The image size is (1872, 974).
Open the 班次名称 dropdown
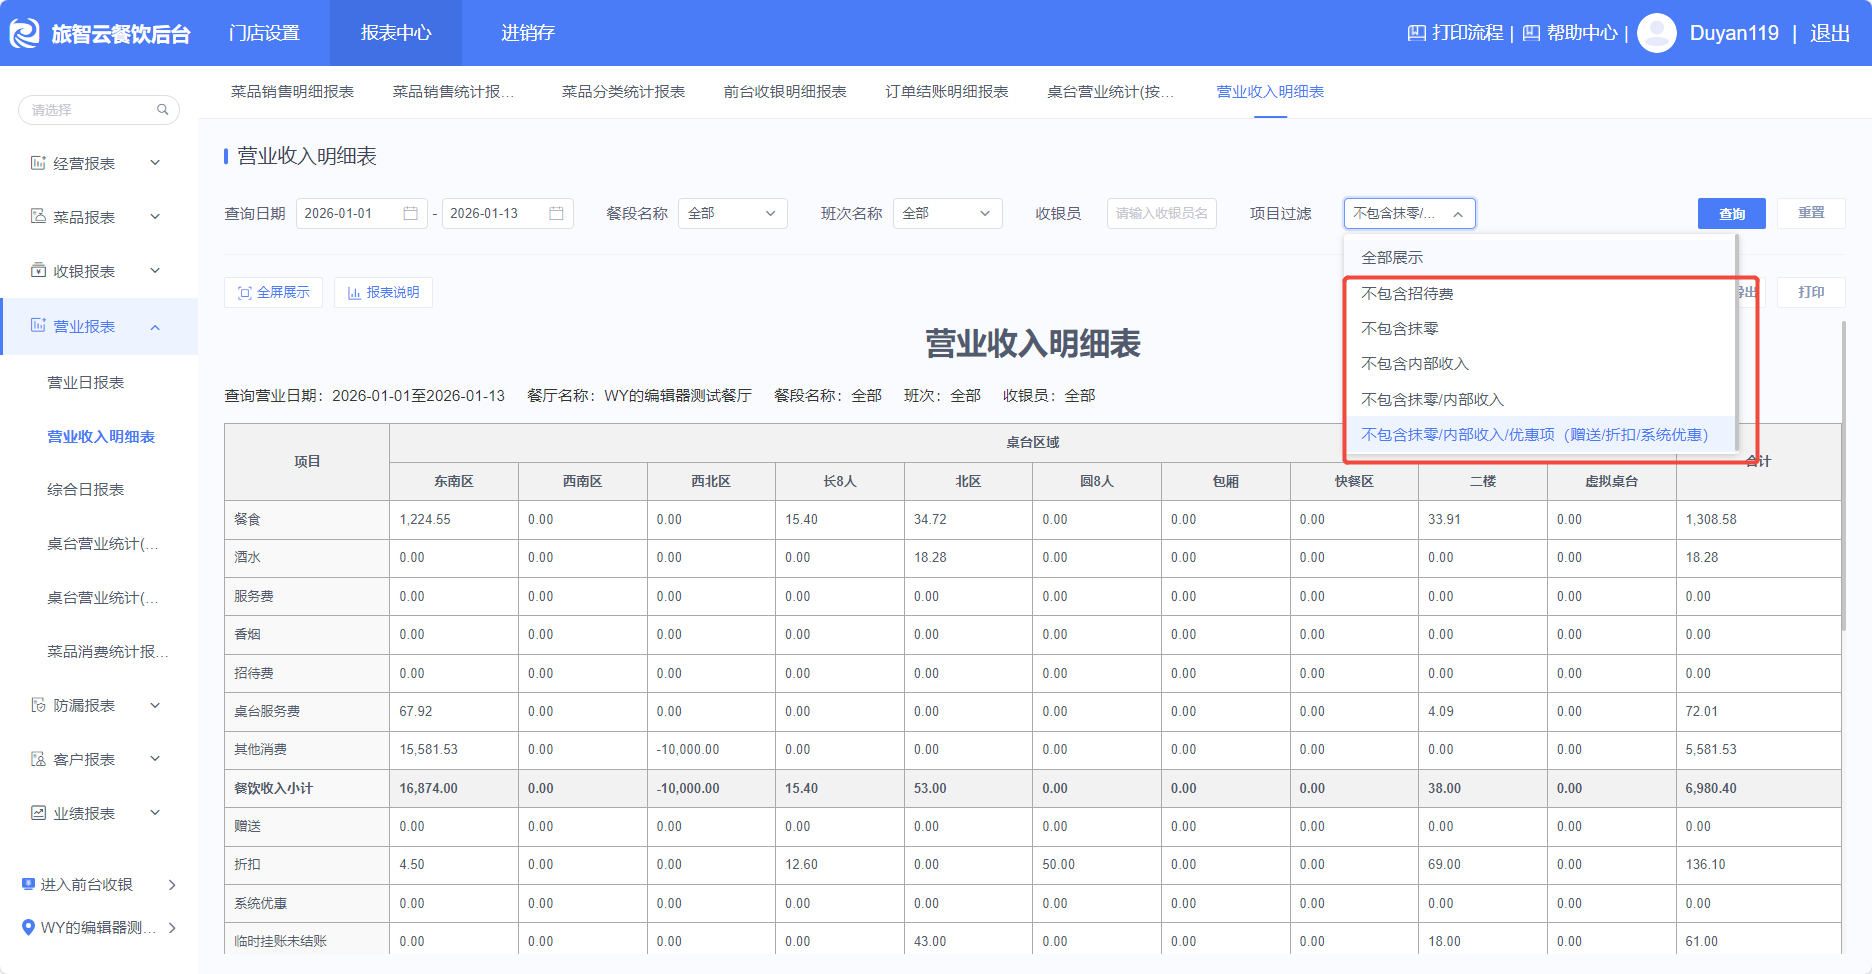946,213
